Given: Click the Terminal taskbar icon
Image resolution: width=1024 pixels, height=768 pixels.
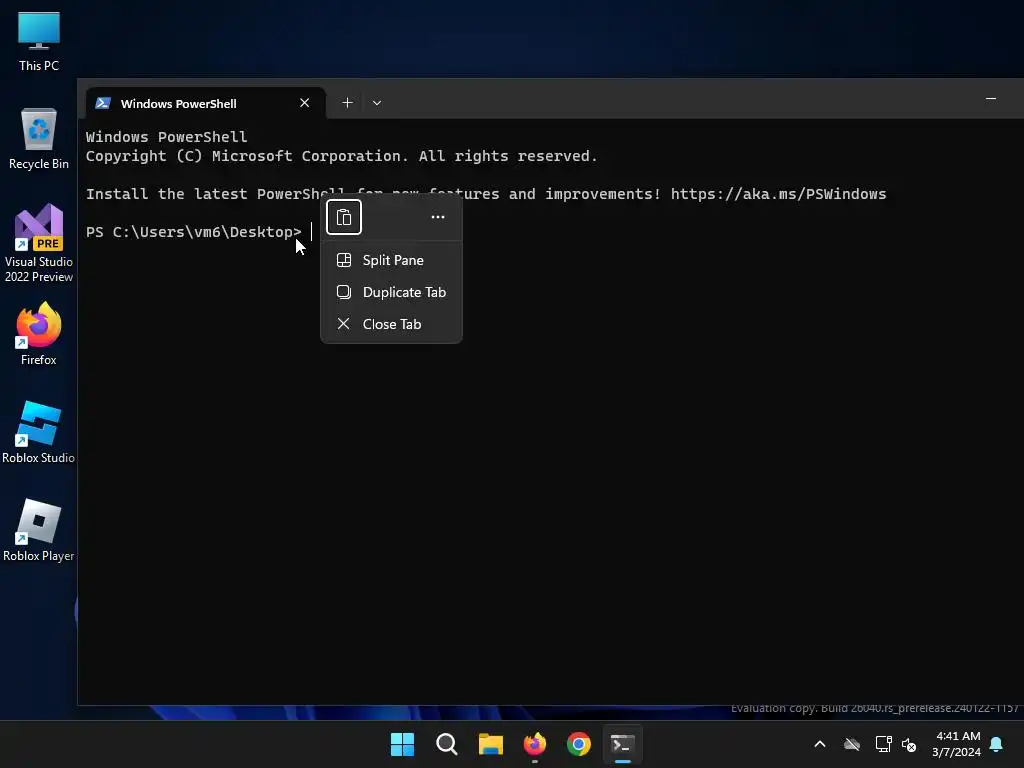Looking at the screenshot, I should click(x=622, y=744).
